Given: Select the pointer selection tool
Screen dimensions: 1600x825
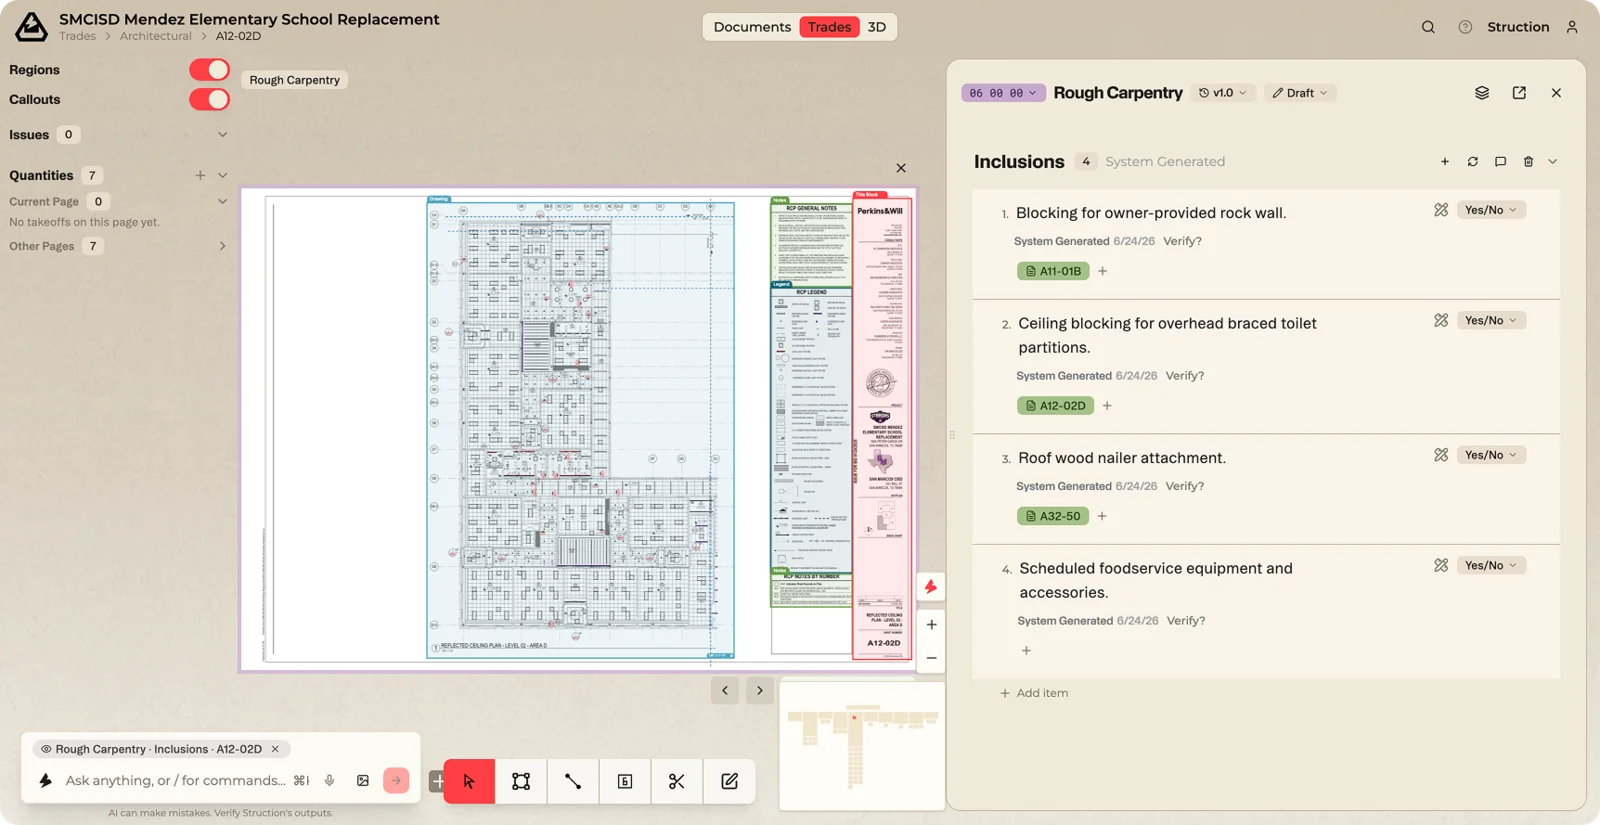Looking at the screenshot, I should click(x=469, y=781).
